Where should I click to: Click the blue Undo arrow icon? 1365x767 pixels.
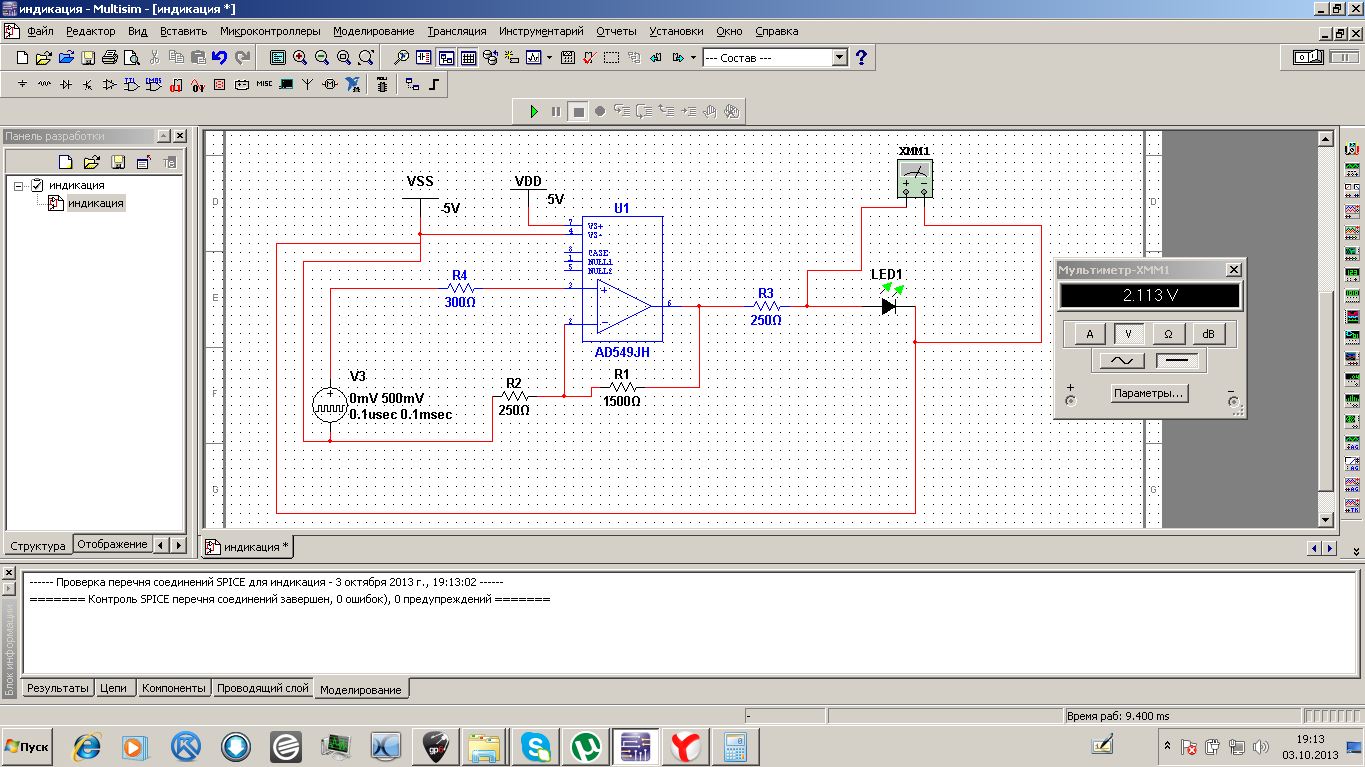[x=220, y=58]
